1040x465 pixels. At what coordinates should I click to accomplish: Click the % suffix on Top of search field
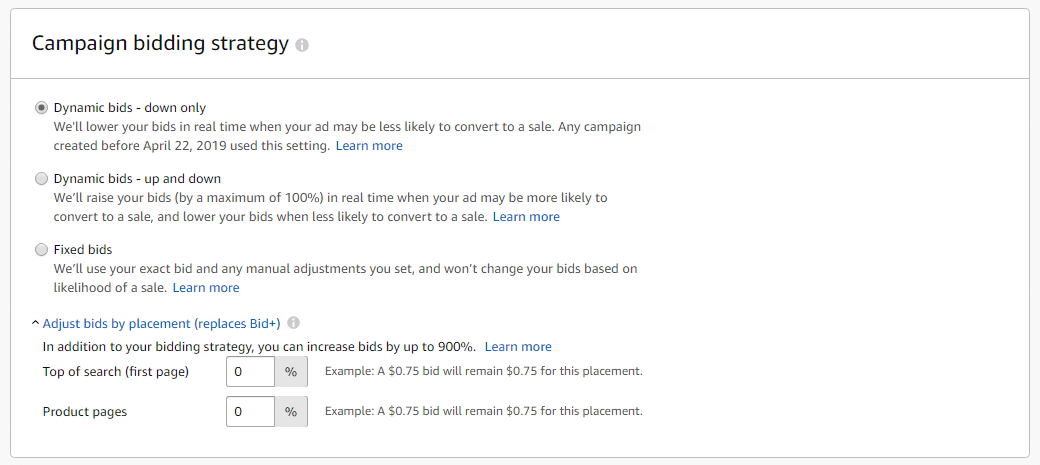(x=291, y=371)
